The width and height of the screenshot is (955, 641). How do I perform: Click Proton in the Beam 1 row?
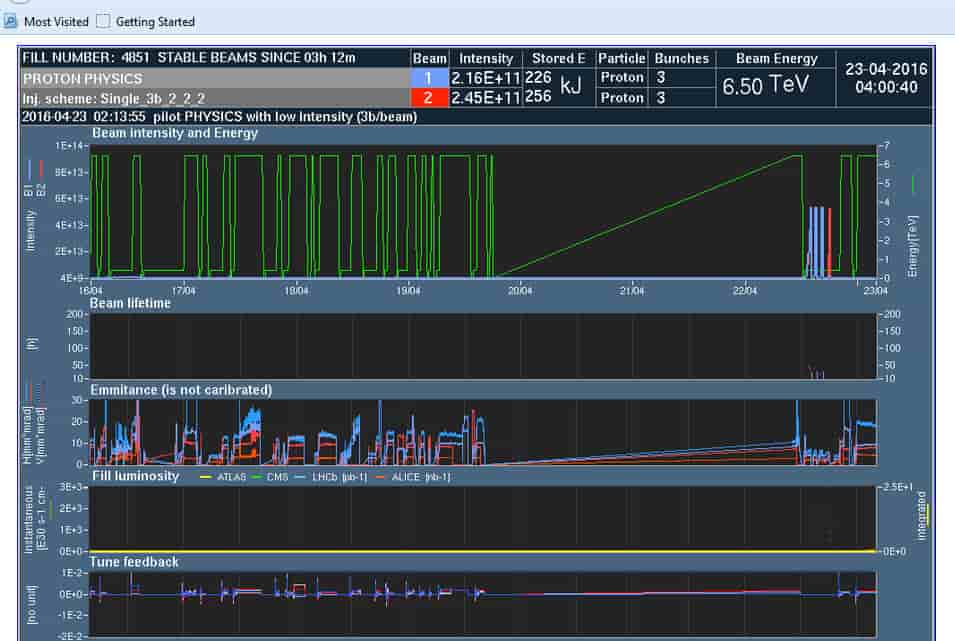pos(622,77)
